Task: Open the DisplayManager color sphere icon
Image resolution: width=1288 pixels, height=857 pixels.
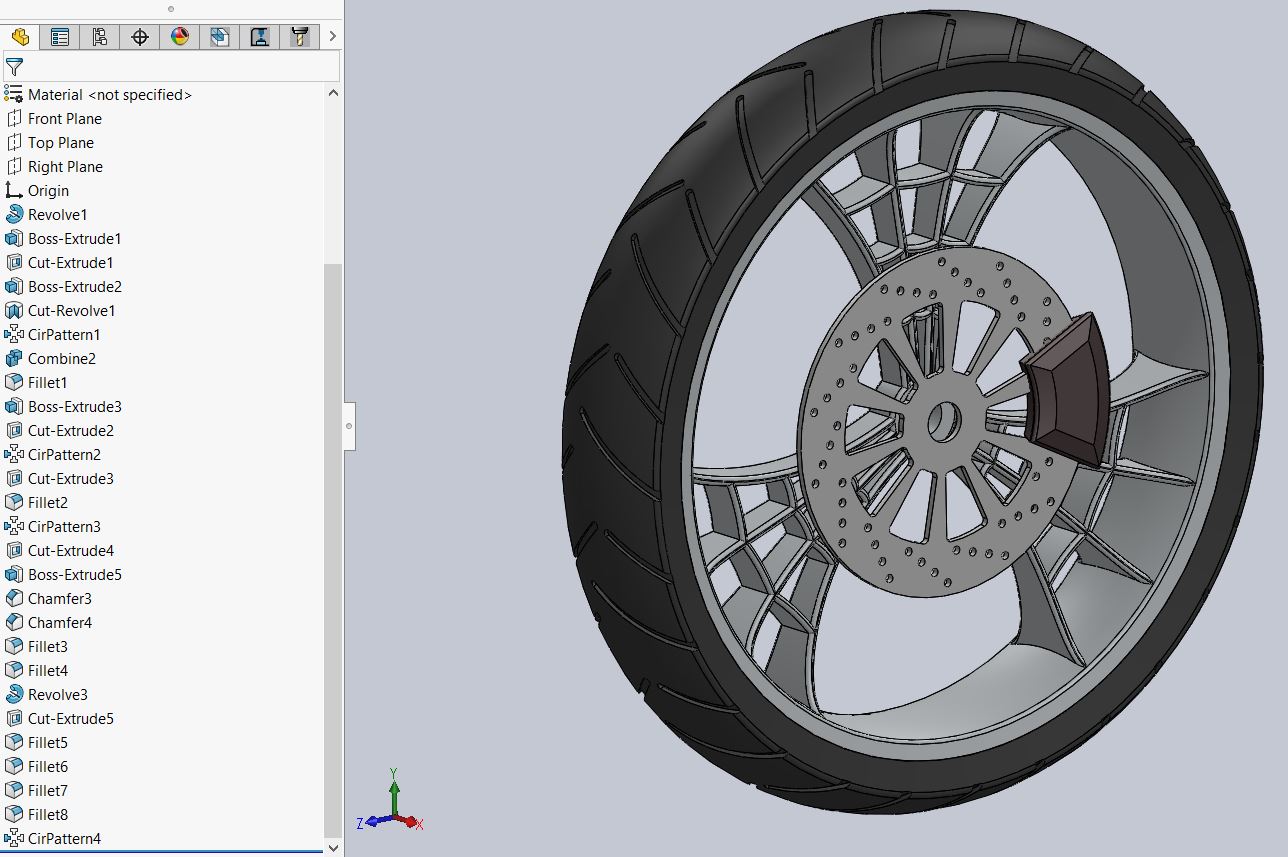Action: tap(179, 36)
